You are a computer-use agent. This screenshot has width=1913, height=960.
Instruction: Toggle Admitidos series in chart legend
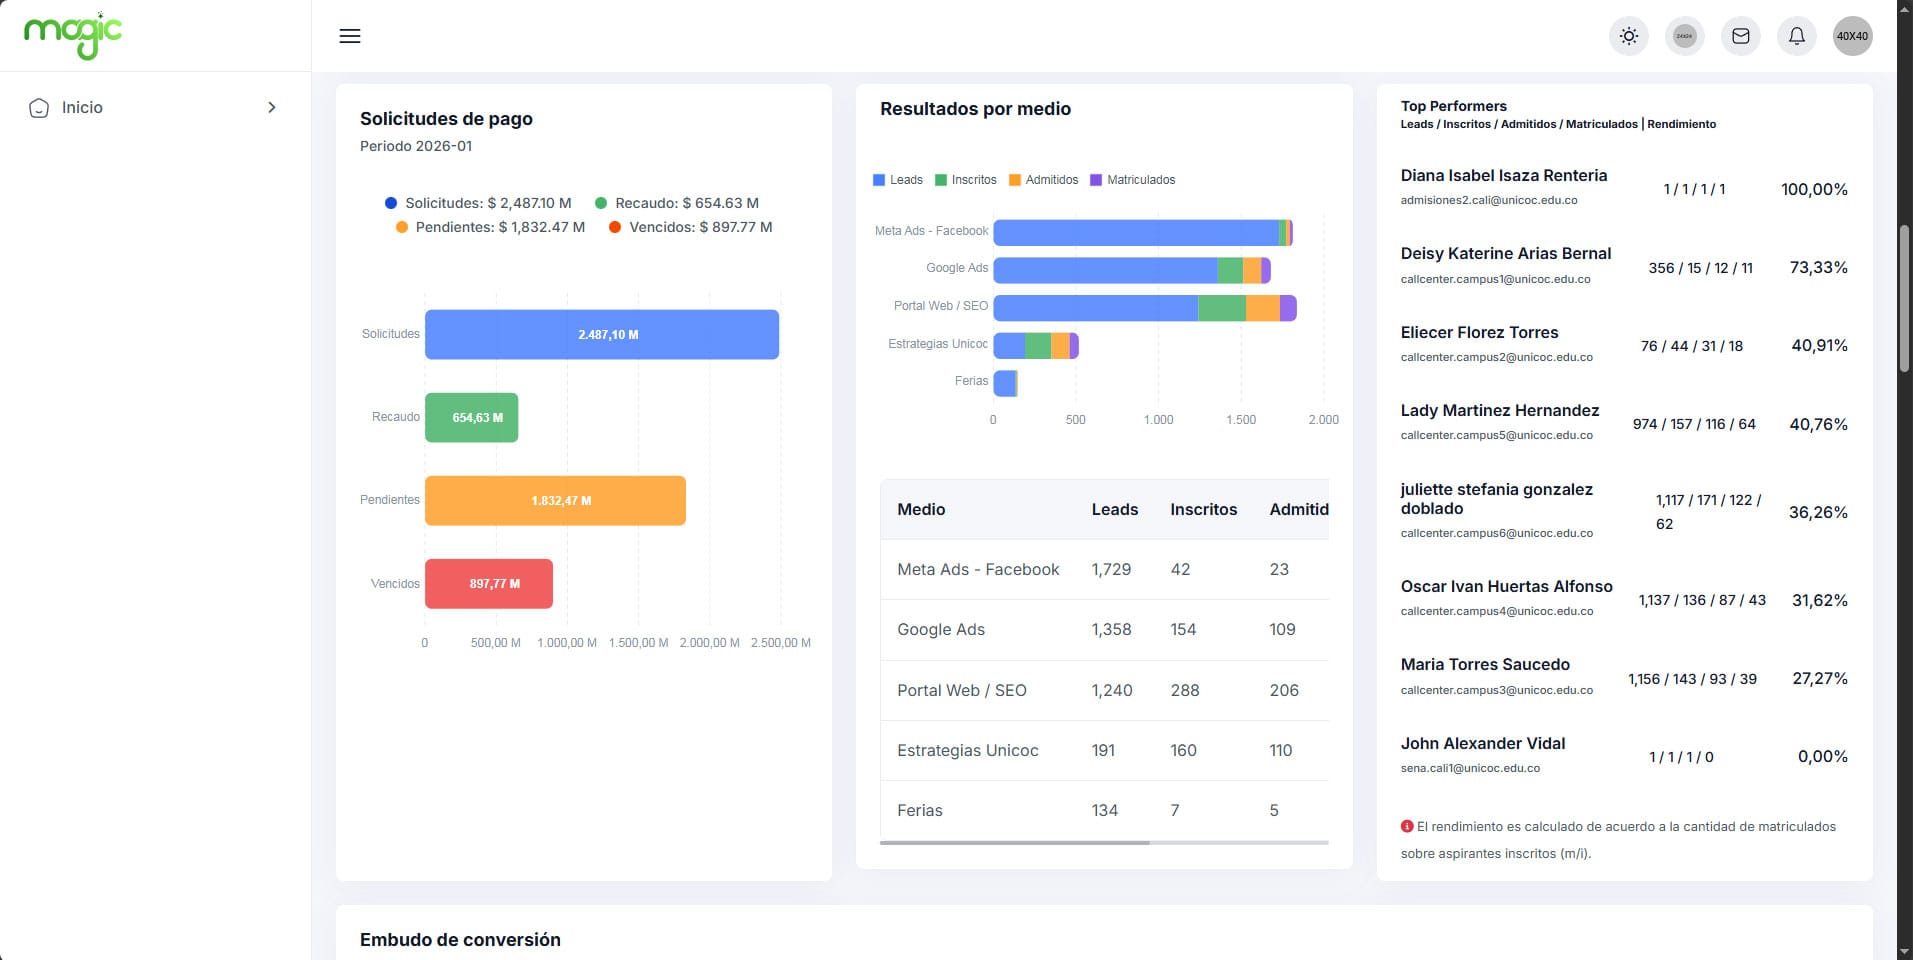click(1043, 180)
